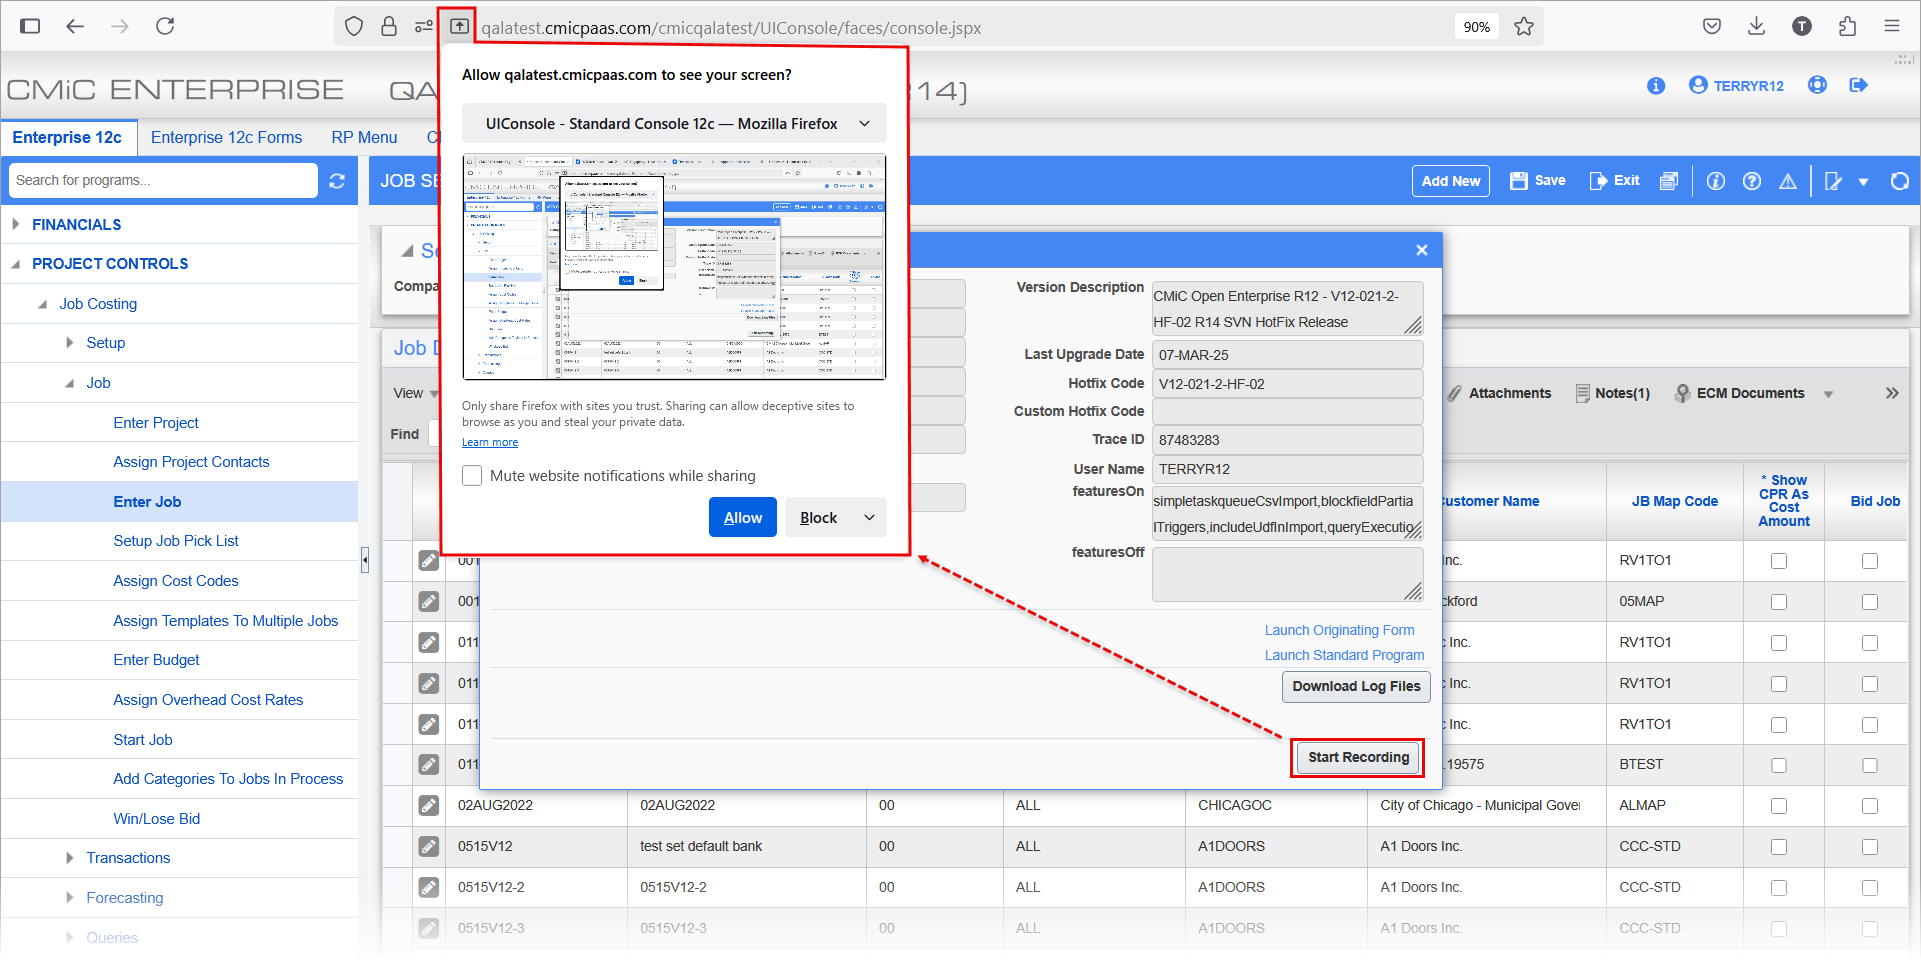Go back in browser history

[75, 26]
